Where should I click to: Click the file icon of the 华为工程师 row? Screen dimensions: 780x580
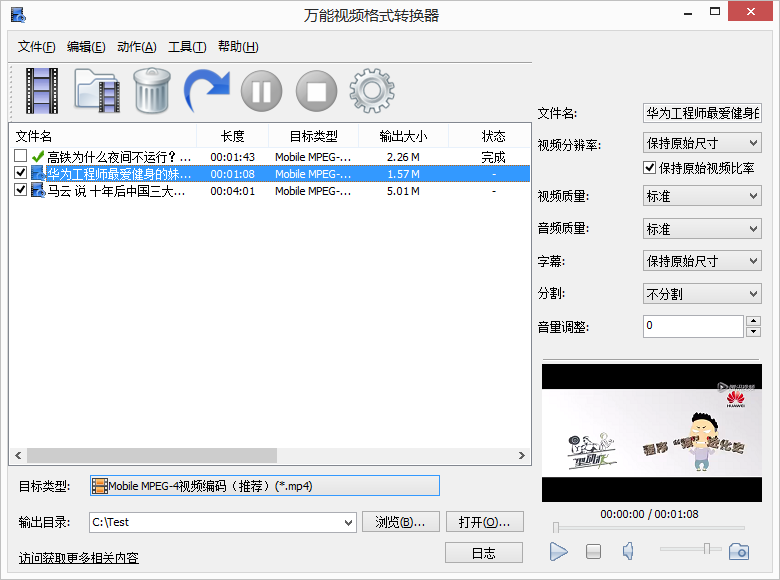[x=38, y=174]
